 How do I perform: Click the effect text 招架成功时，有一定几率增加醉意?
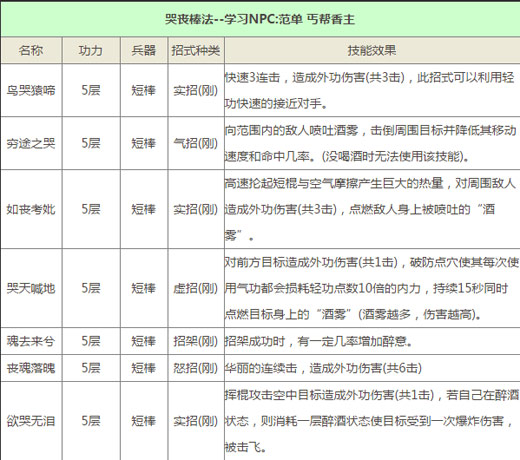point(318,341)
